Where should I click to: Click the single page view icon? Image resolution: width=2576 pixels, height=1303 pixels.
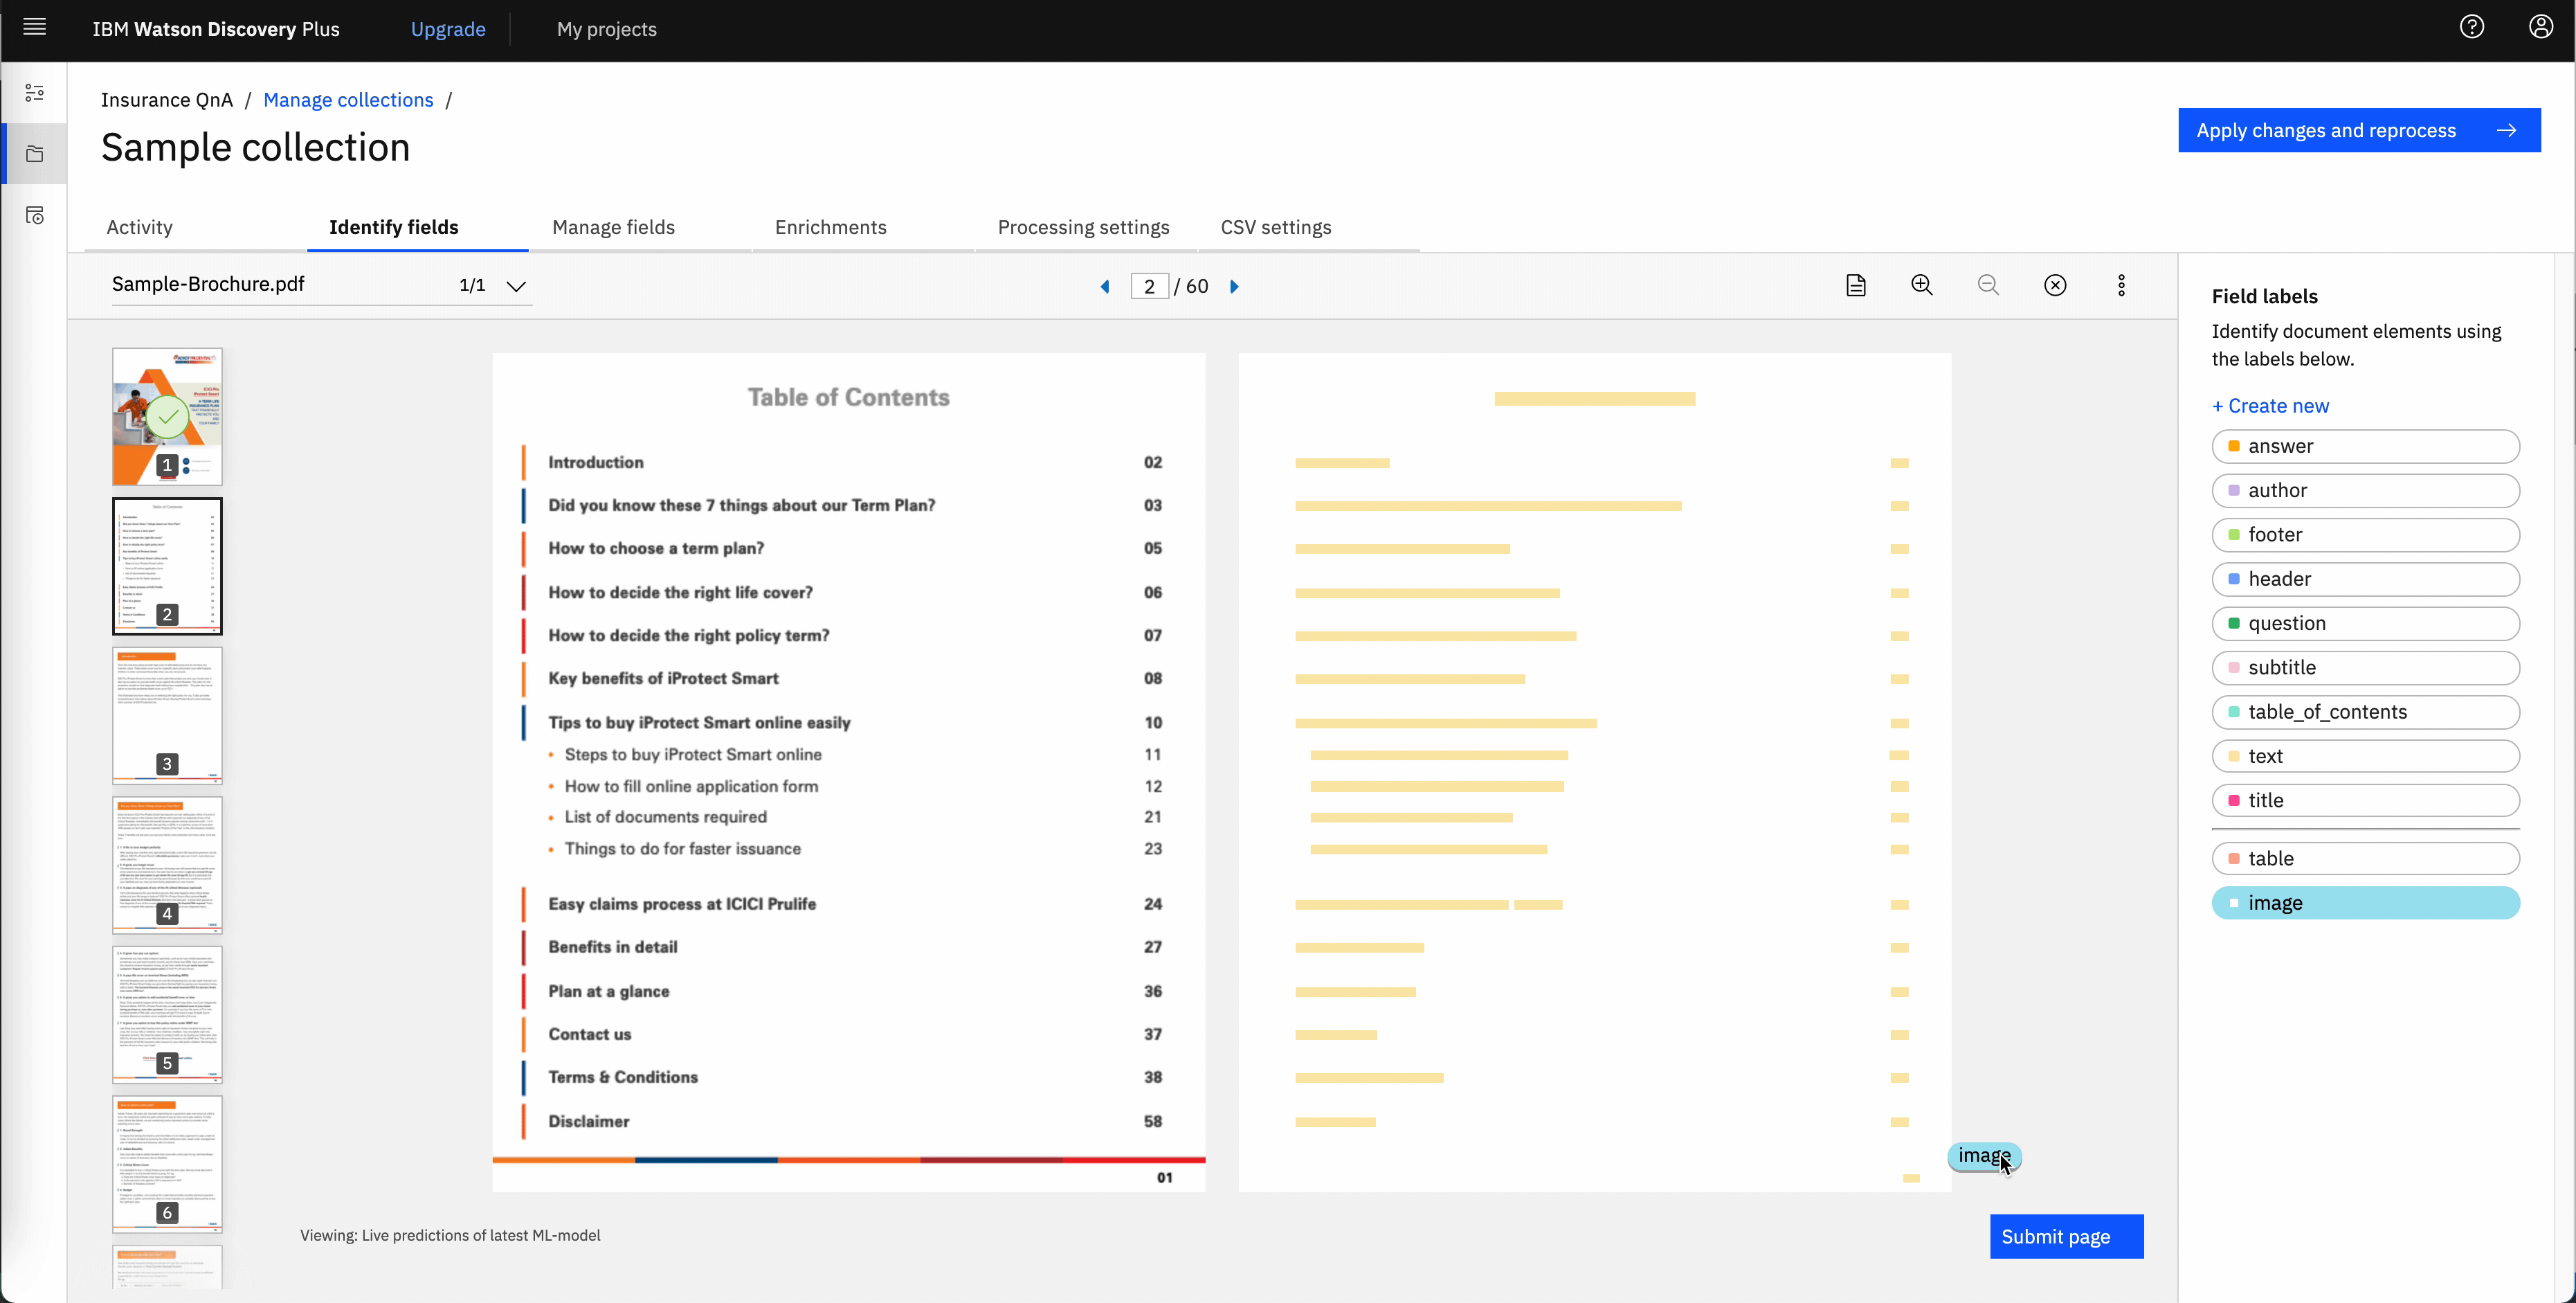[1856, 285]
